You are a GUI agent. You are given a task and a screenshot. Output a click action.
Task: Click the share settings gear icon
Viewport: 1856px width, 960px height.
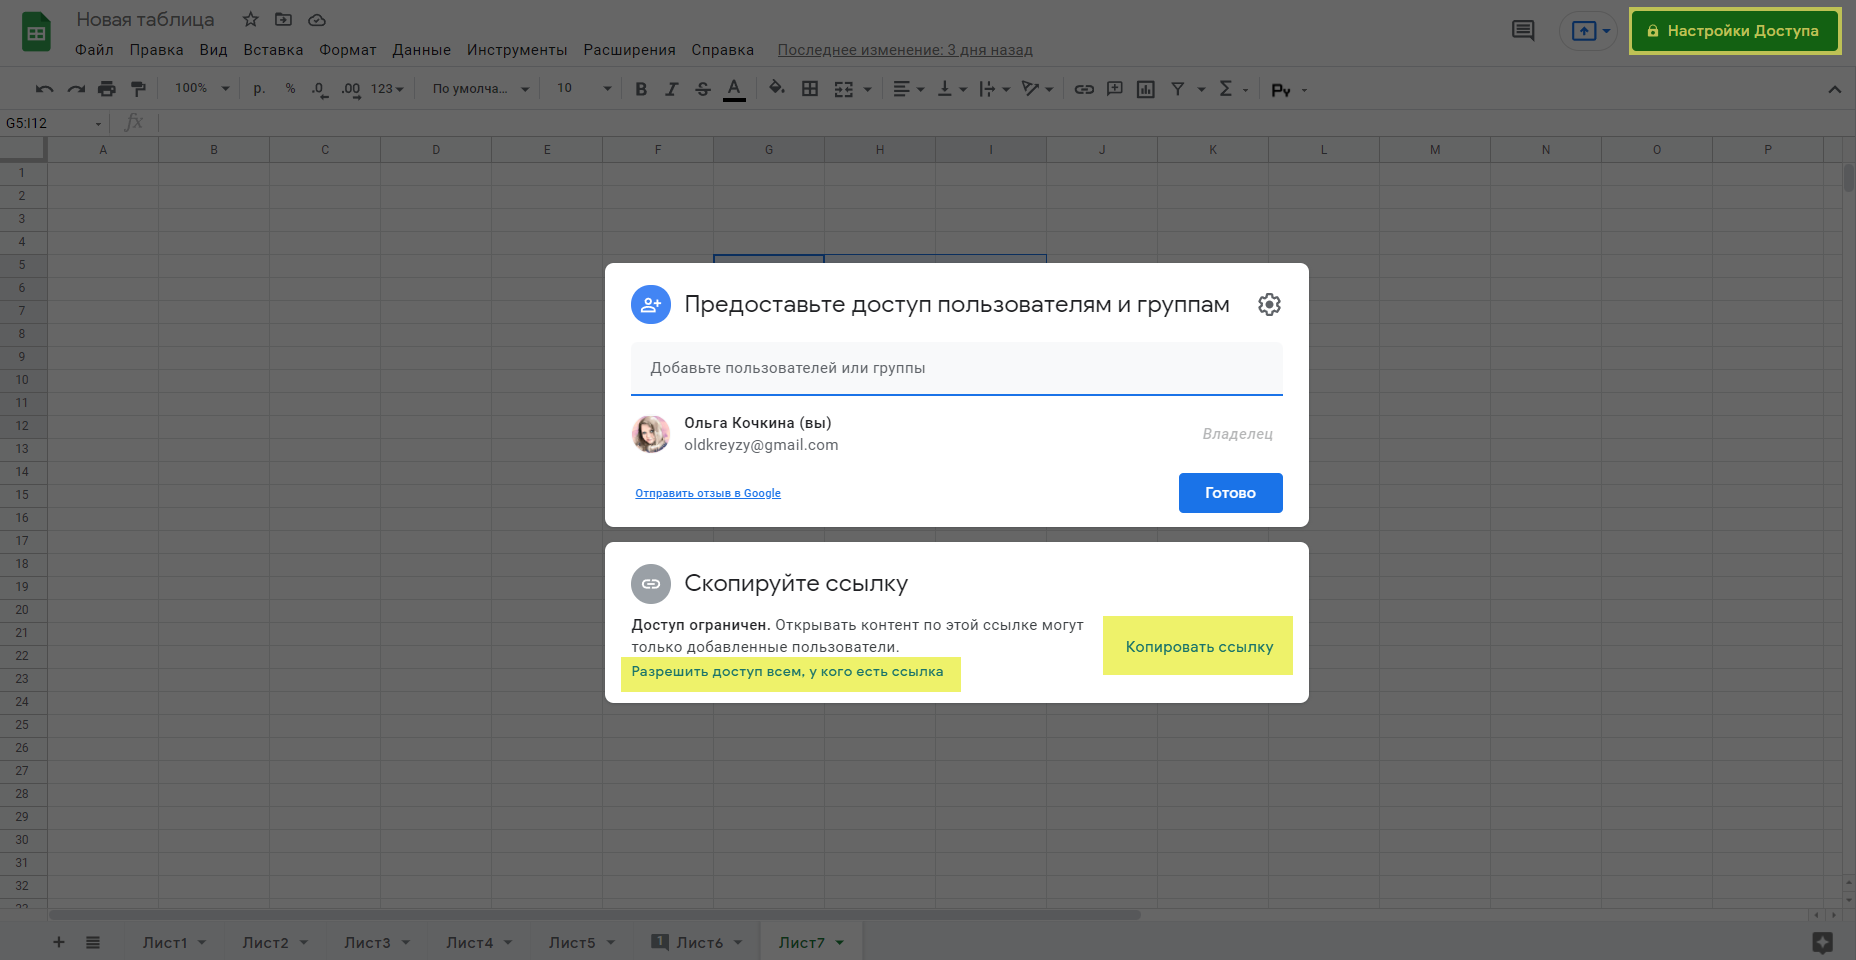click(x=1269, y=305)
